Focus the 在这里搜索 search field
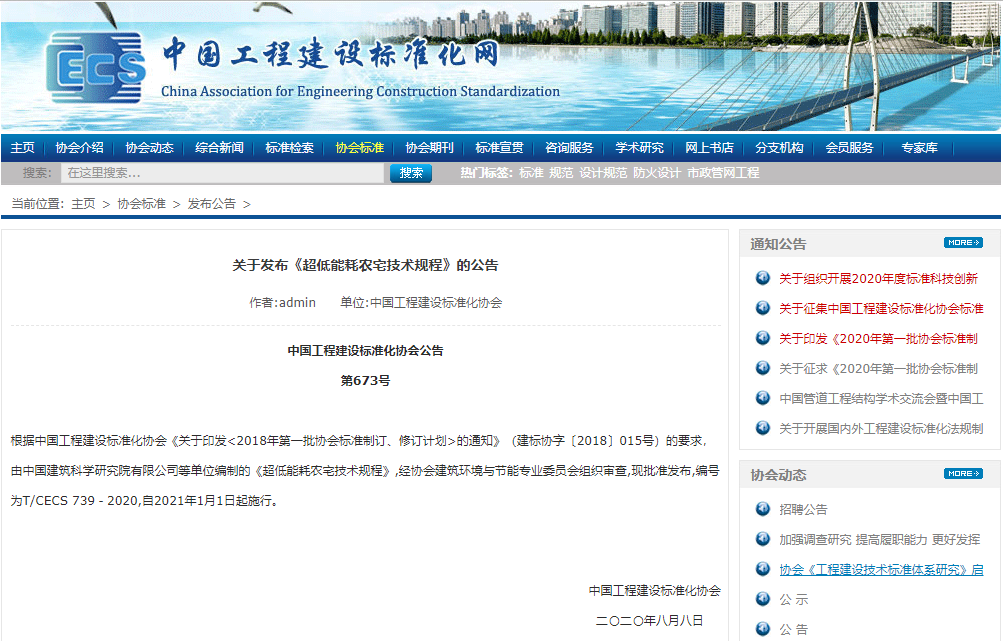 pyautogui.click(x=223, y=173)
